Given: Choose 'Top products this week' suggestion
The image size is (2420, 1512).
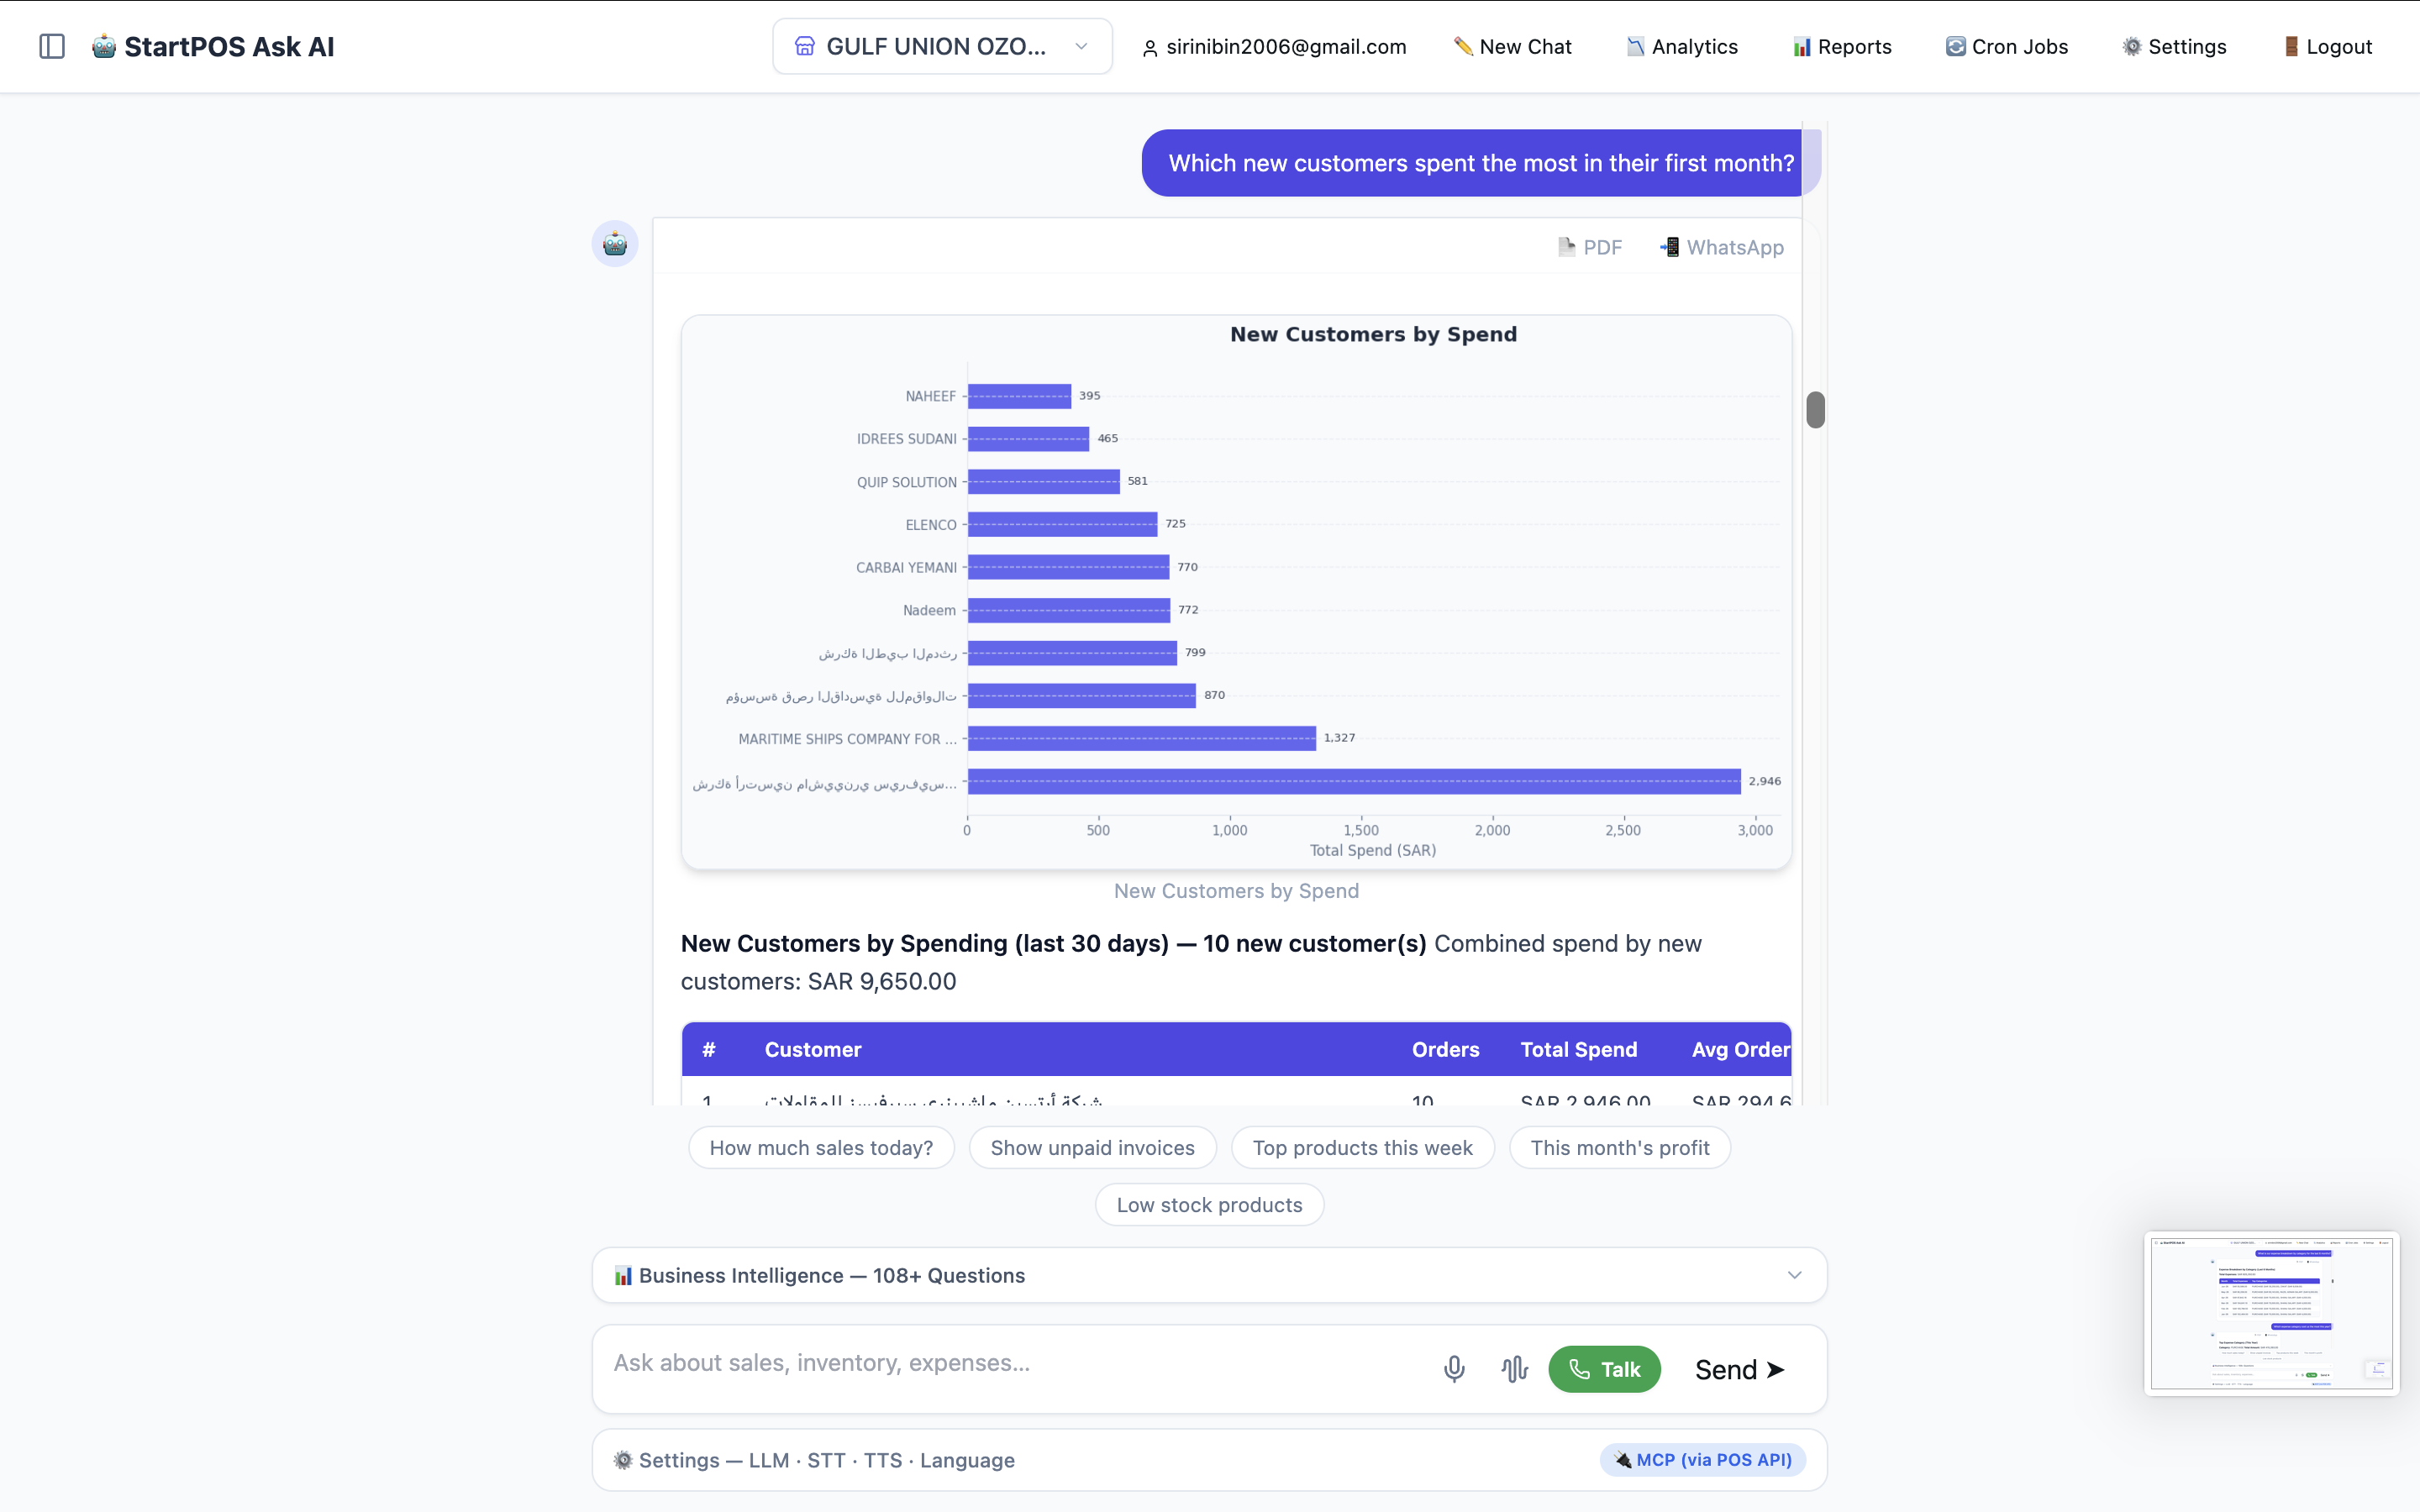Looking at the screenshot, I should pos(1362,1148).
